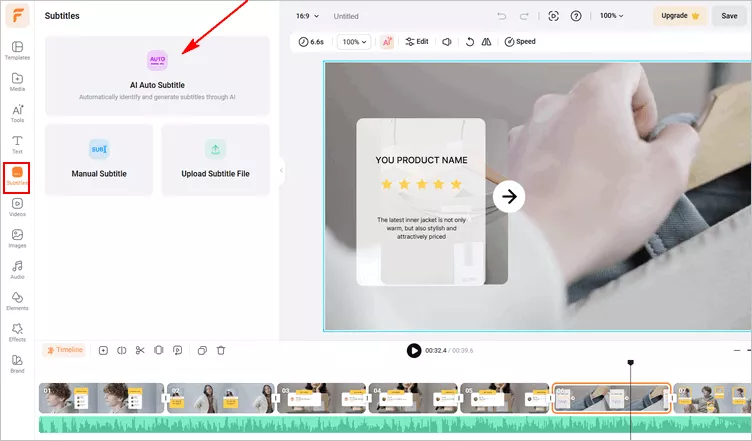Select YOU PRODUCT NAME text on canvas

coord(421,160)
